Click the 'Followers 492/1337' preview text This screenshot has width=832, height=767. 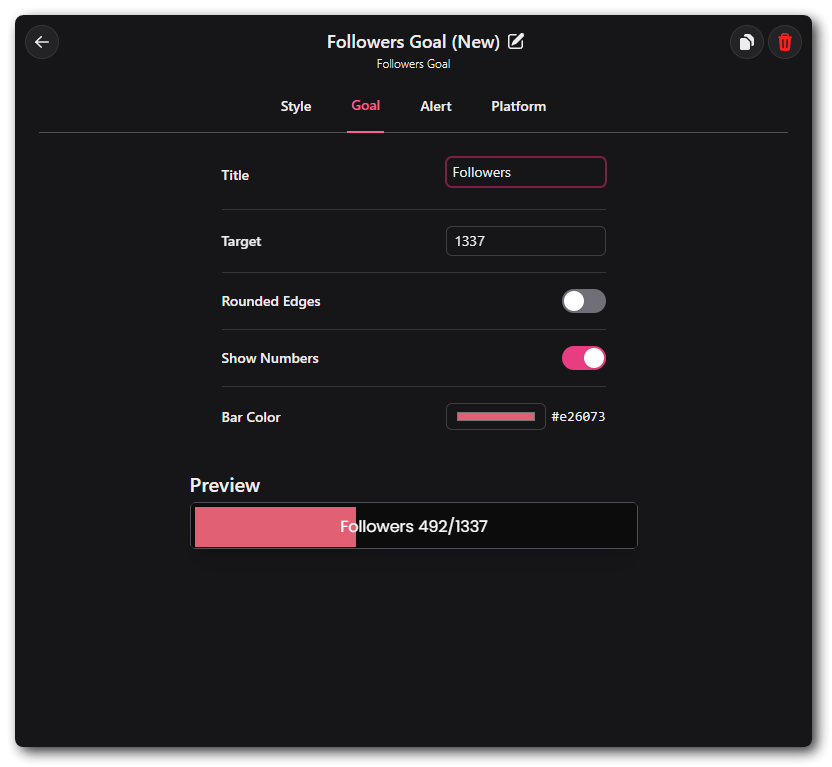tap(414, 526)
